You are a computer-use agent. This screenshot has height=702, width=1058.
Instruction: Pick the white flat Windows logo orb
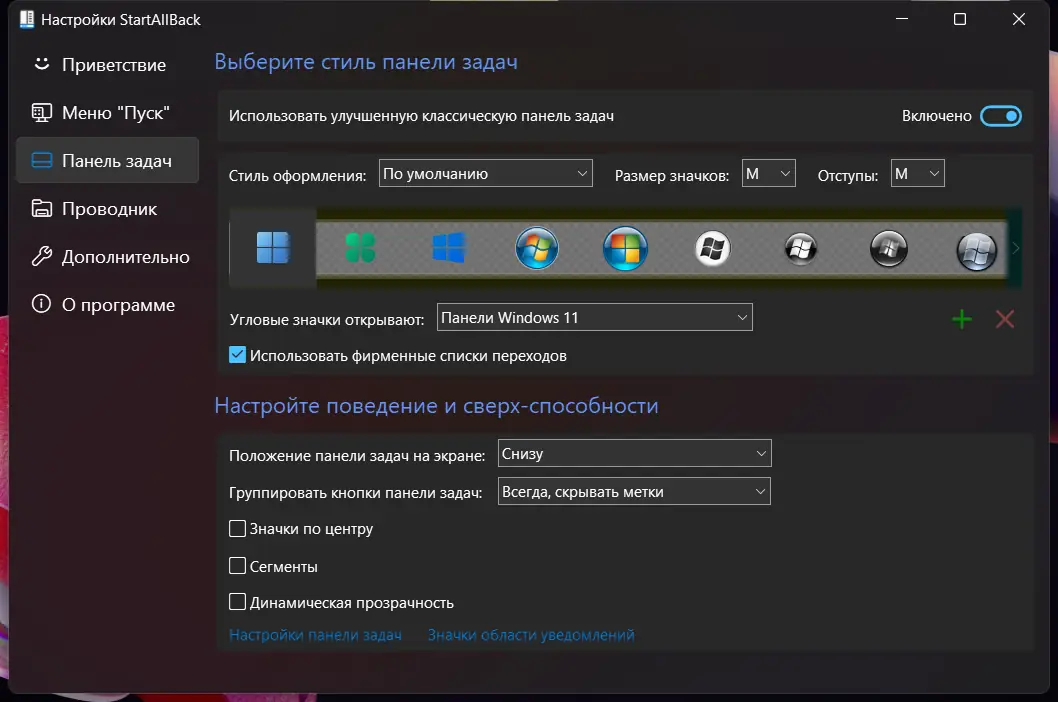point(712,248)
